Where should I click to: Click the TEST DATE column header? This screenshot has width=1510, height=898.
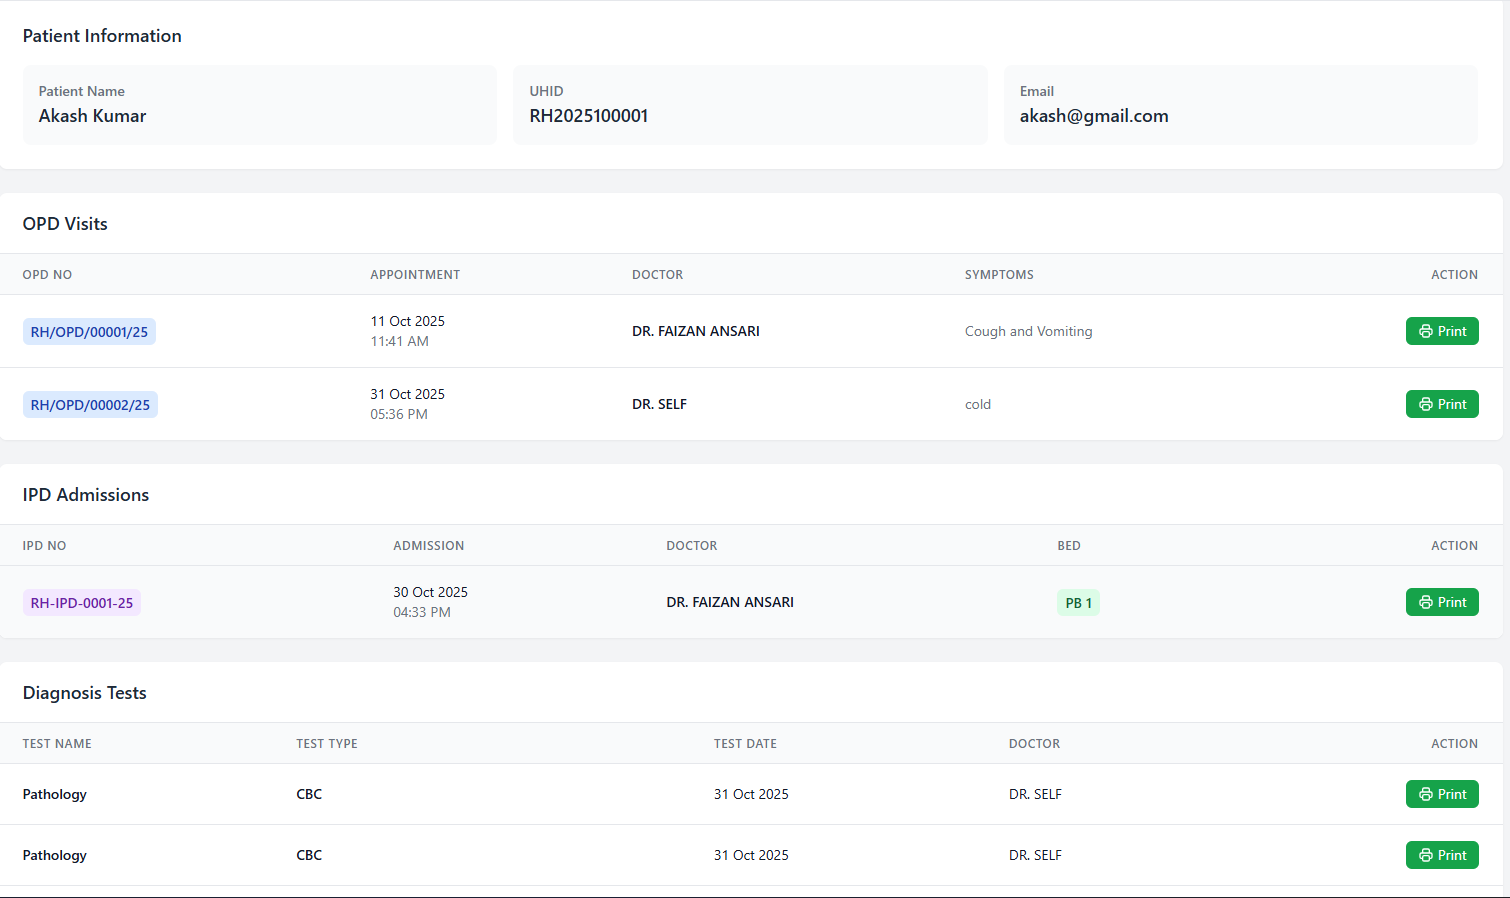745,744
